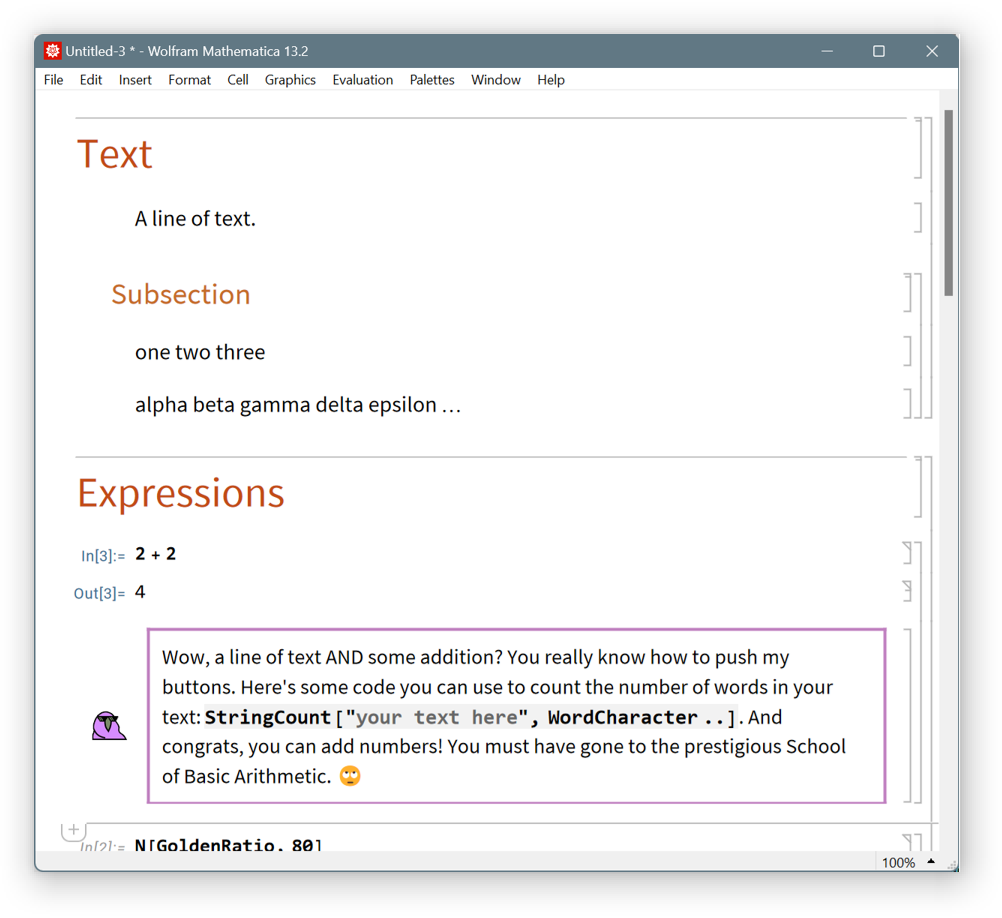Viewport: 1002px width, 918px height.
Task: Click the purple bird chat assistant icon
Action: tap(109, 726)
